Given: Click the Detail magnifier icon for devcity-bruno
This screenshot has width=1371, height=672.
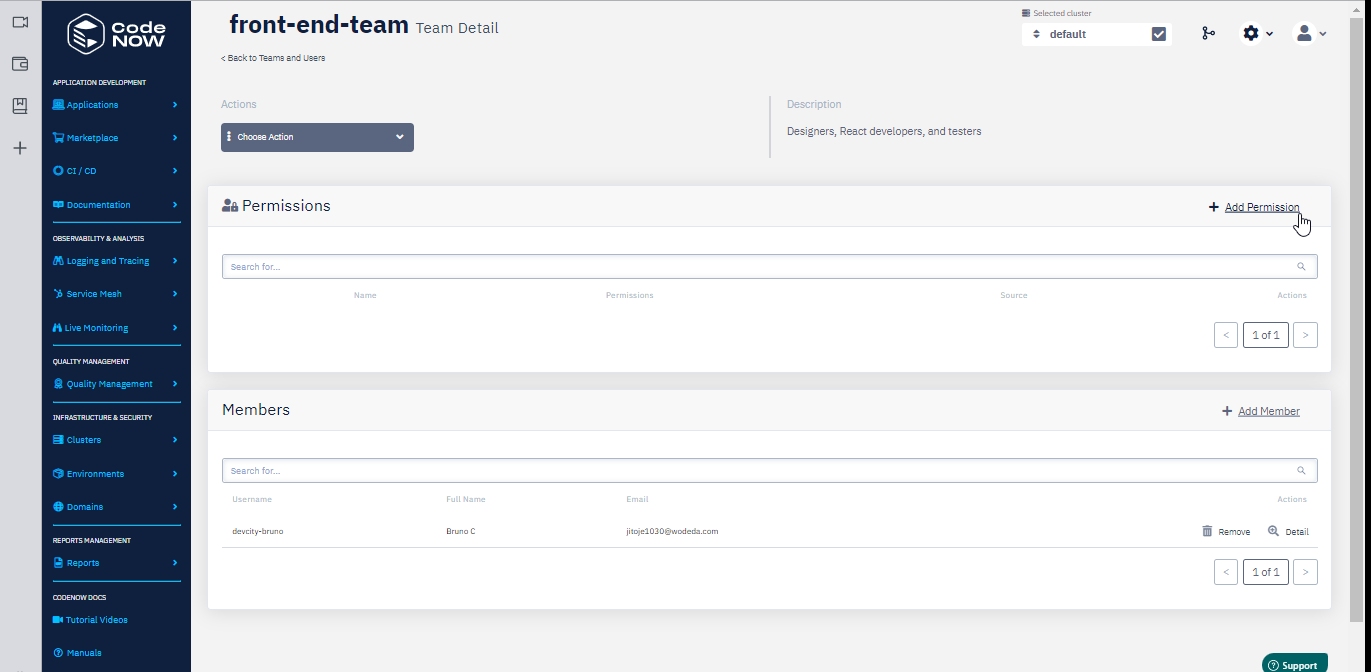Looking at the screenshot, I should [x=1273, y=531].
